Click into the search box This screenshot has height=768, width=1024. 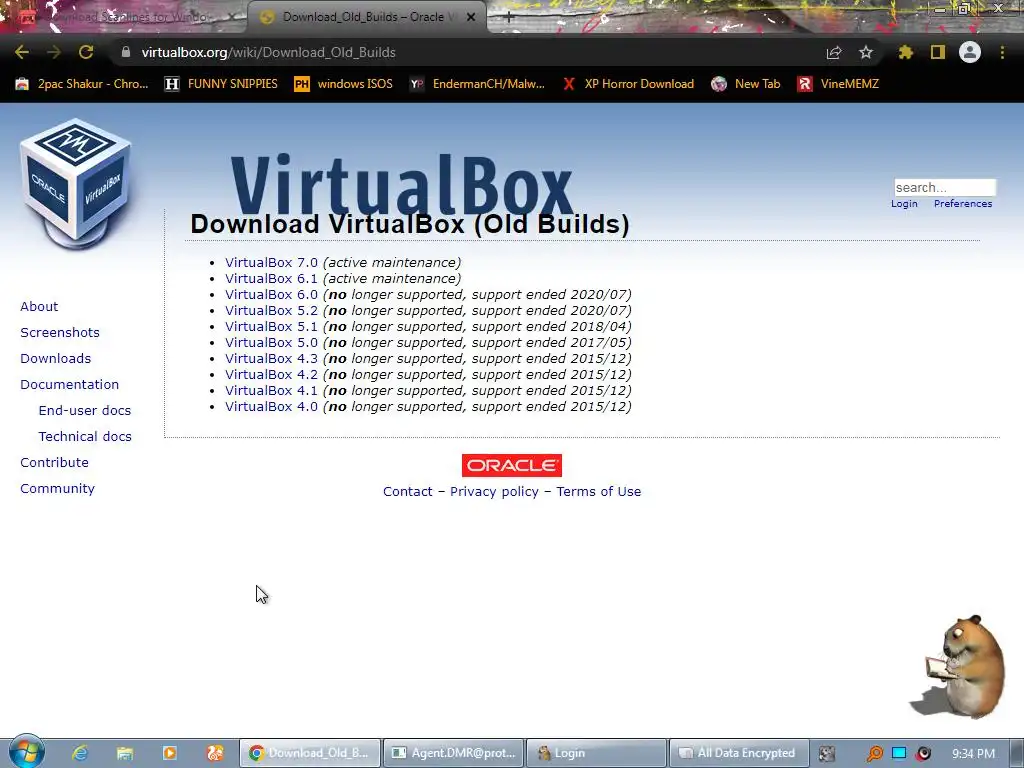pos(945,187)
